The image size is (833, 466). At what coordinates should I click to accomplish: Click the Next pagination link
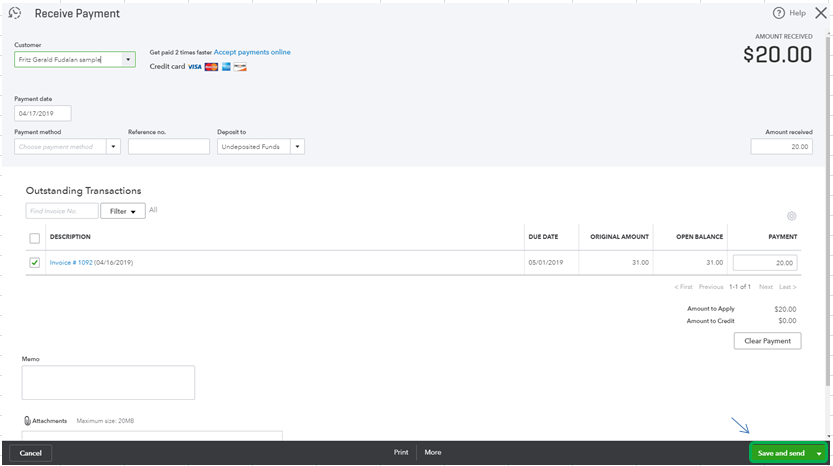766,287
